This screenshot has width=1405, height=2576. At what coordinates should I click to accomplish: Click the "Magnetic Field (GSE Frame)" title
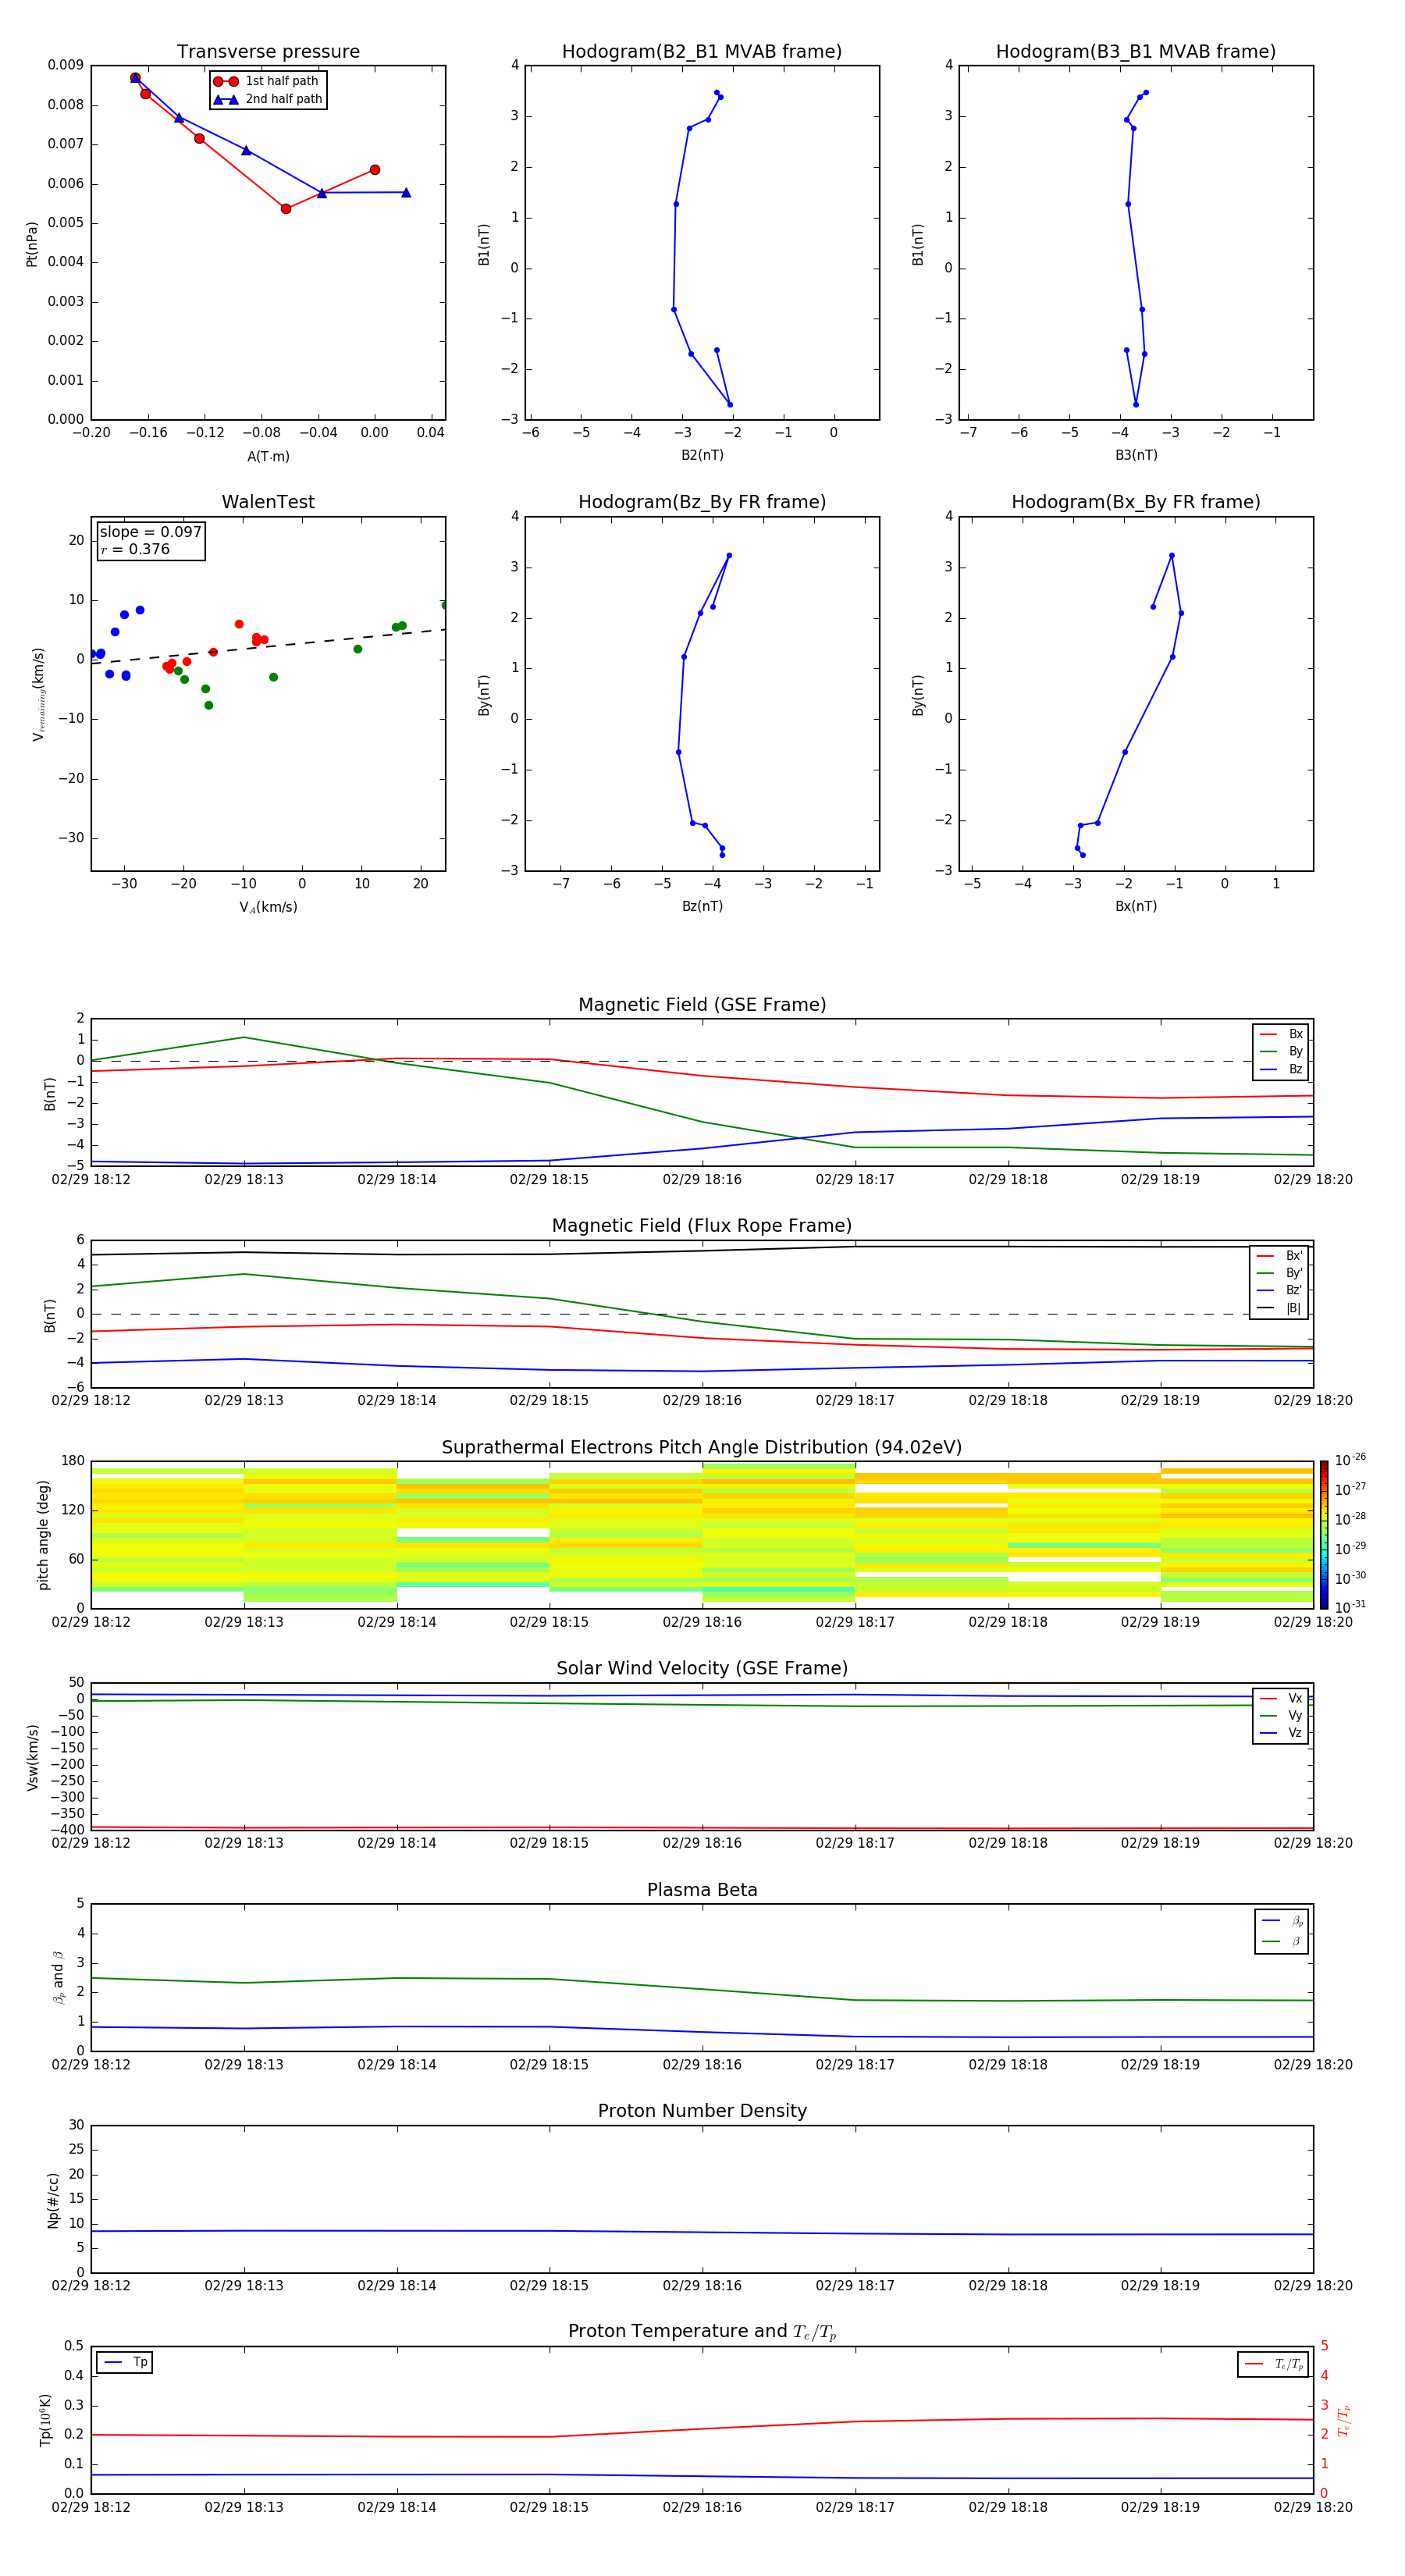click(702, 1005)
